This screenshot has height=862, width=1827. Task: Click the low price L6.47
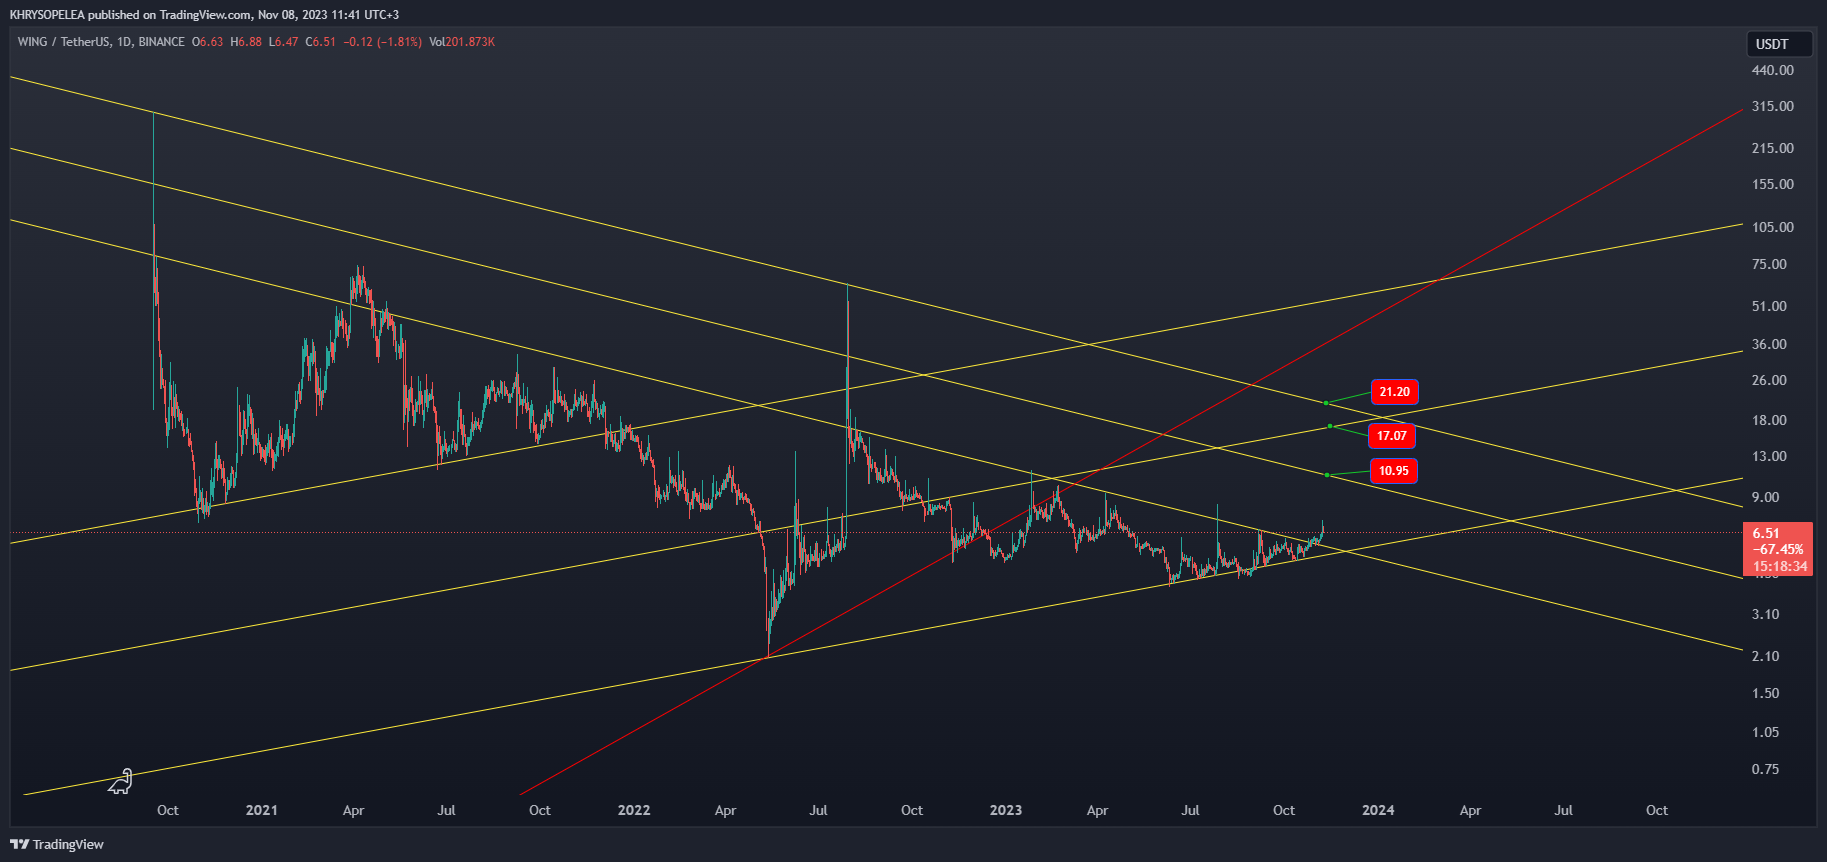pos(284,42)
